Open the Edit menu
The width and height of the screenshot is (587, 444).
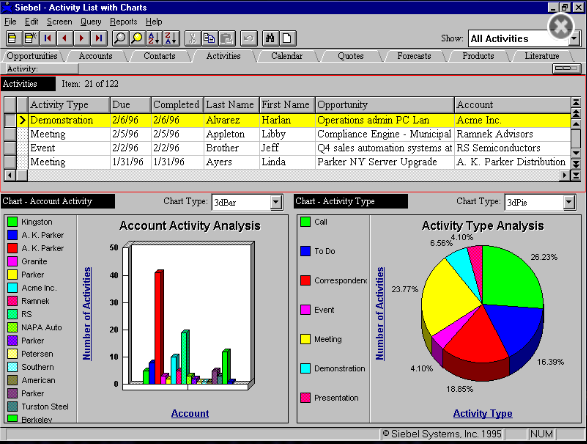point(31,22)
